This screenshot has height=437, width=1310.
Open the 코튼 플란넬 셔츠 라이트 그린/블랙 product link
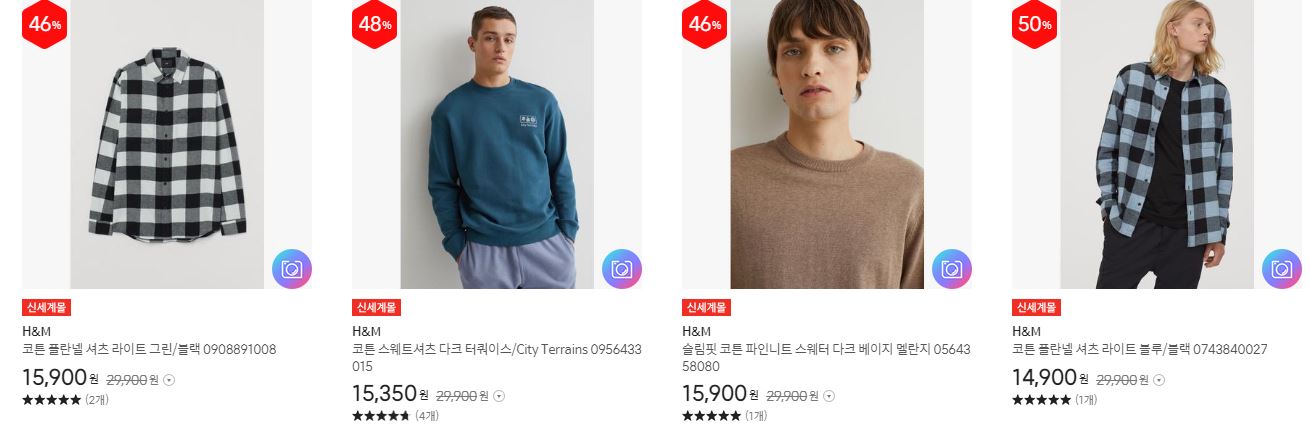point(149,350)
